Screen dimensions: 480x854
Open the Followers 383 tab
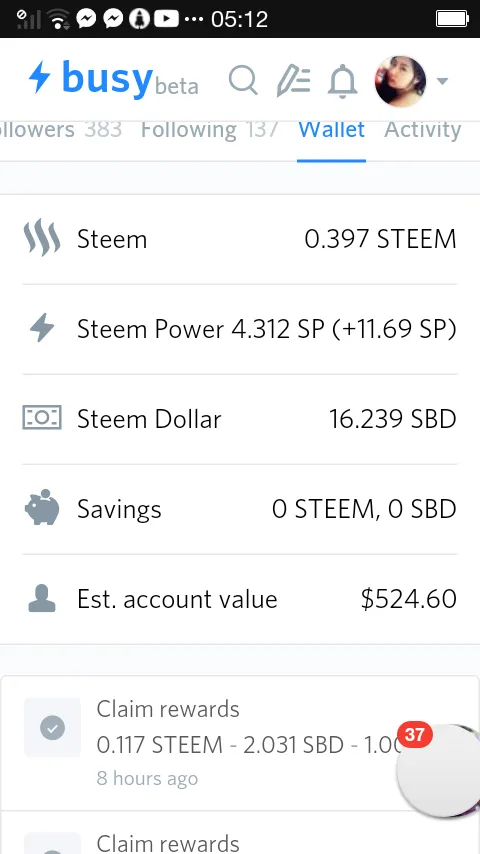61,130
